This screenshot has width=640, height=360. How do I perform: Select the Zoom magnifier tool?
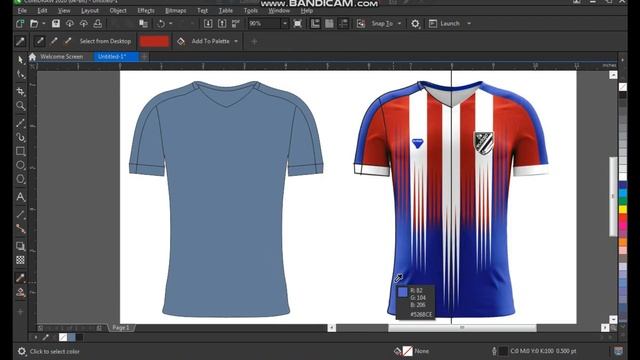point(20,106)
